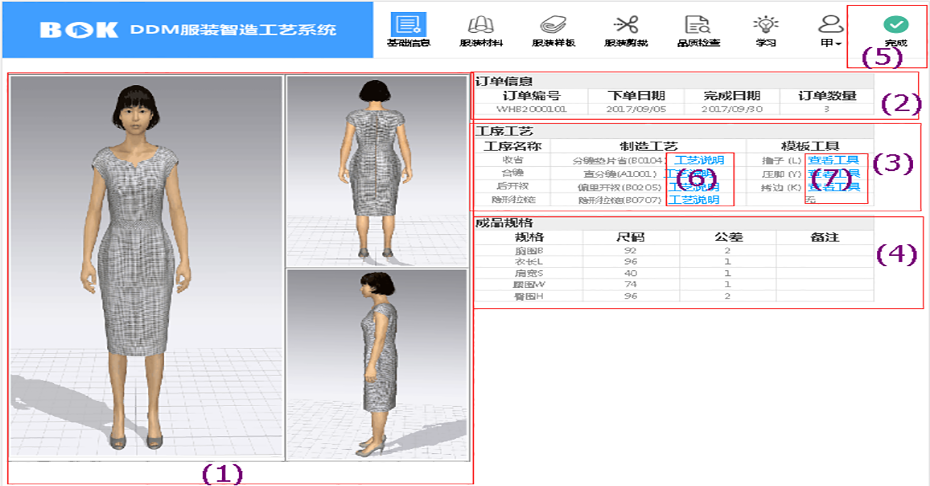Select the side view dress model
This screenshot has width=930, height=486.
(x=377, y=365)
